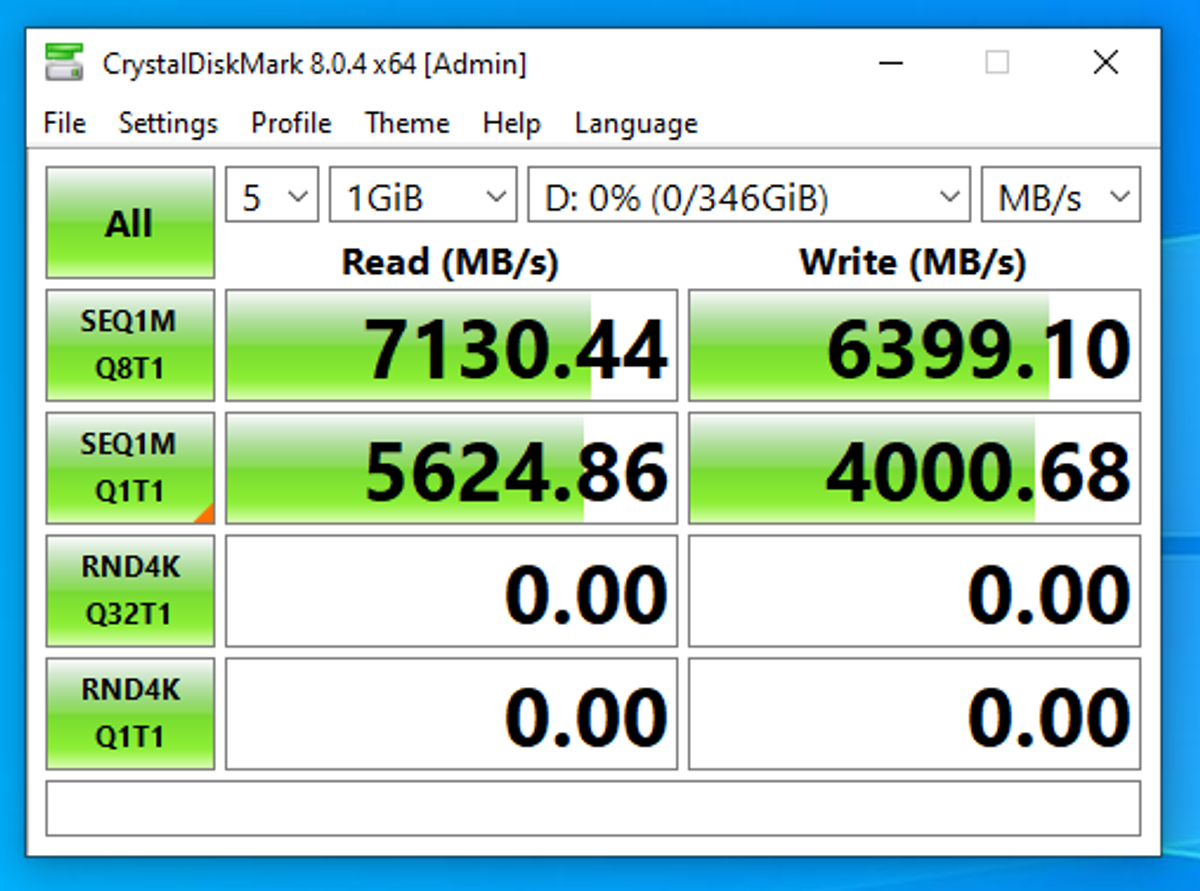The width and height of the screenshot is (1200, 891).
Task: Start the SEQ1M Q1T1 test
Action: pos(130,468)
